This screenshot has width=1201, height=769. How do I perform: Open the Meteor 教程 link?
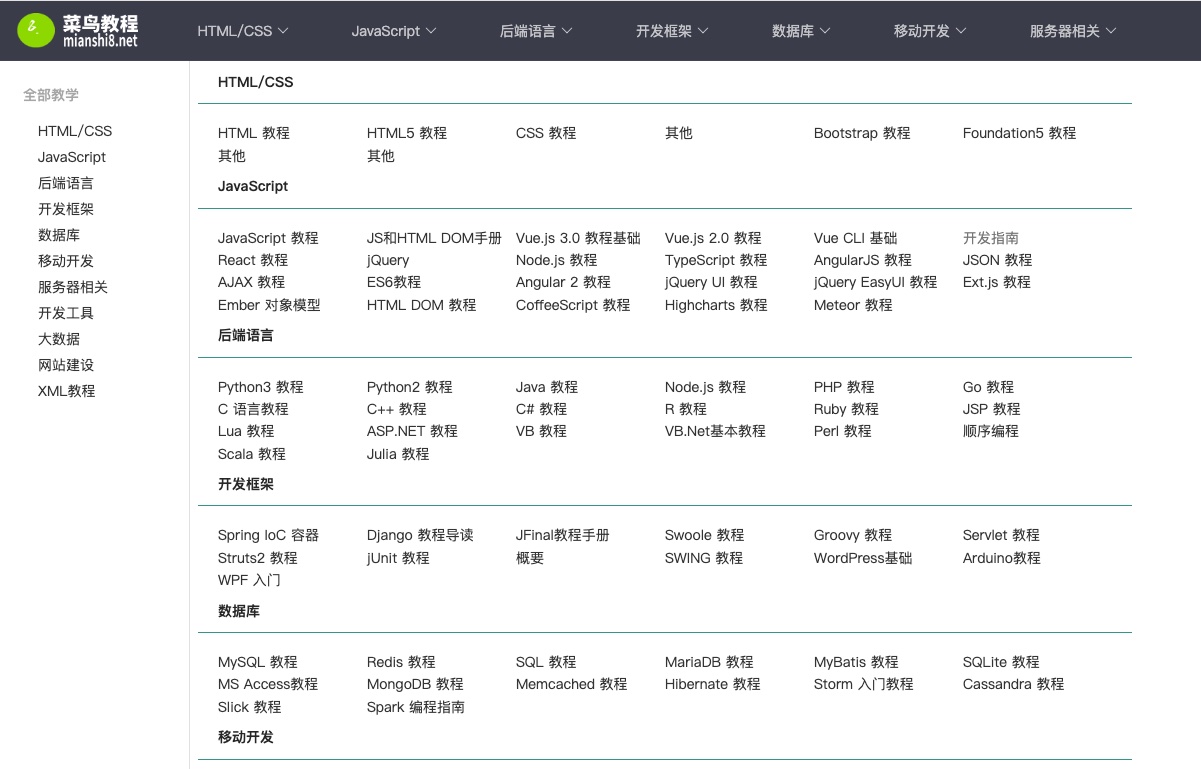(853, 305)
